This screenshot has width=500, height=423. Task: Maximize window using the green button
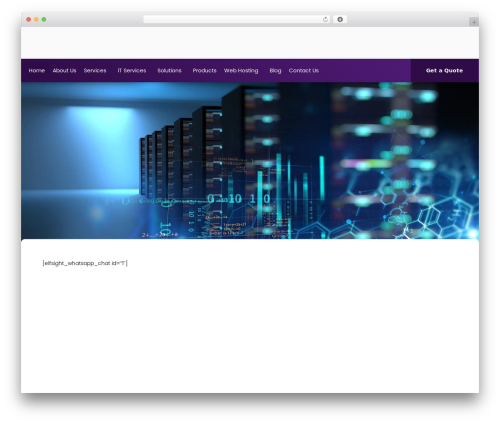coord(44,19)
